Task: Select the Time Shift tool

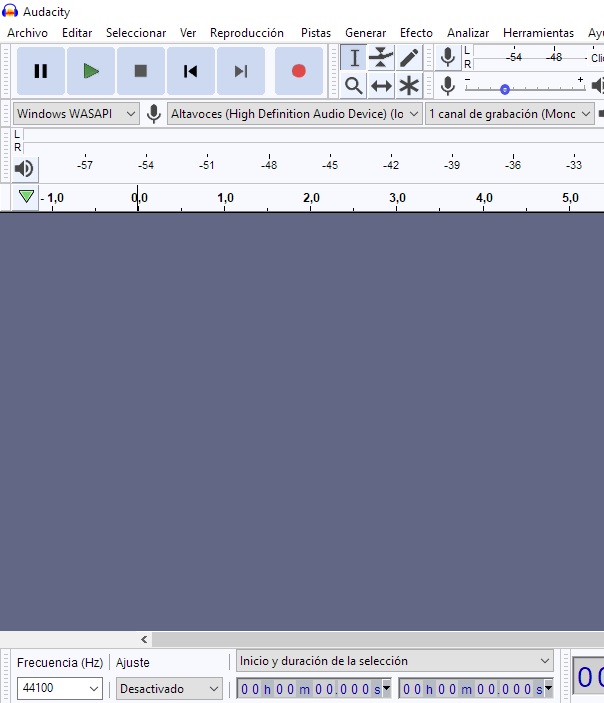Action: [381, 85]
